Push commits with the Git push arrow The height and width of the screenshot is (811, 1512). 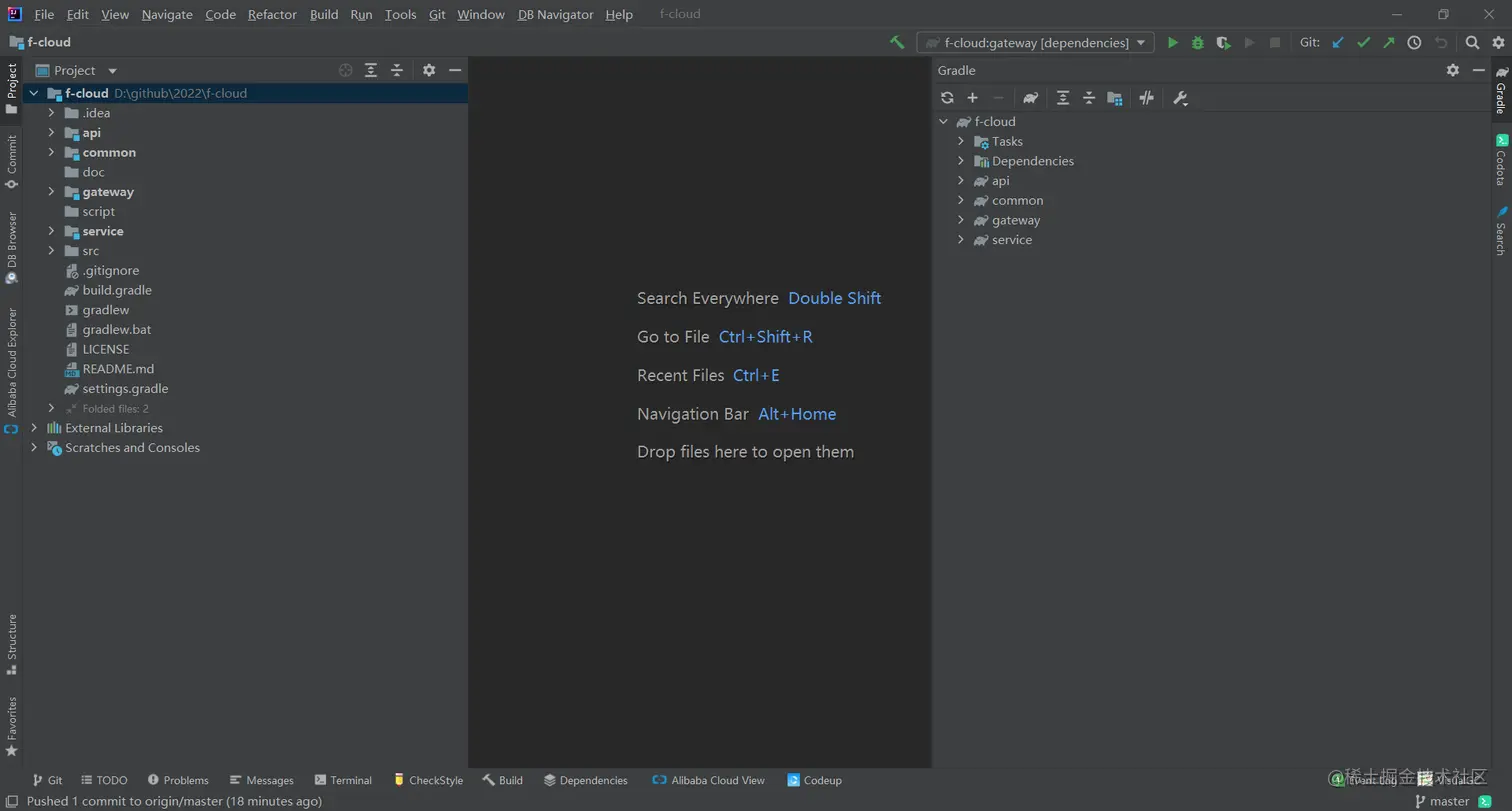pyautogui.click(x=1389, y=43)
